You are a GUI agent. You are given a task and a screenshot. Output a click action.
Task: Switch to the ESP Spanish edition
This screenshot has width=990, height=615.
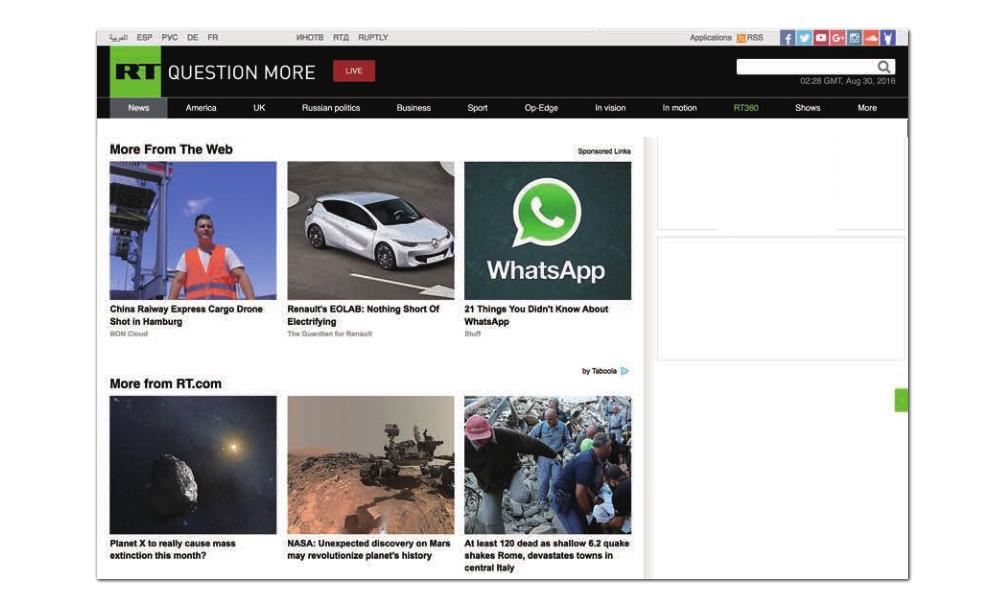click(x=145, y=38)
